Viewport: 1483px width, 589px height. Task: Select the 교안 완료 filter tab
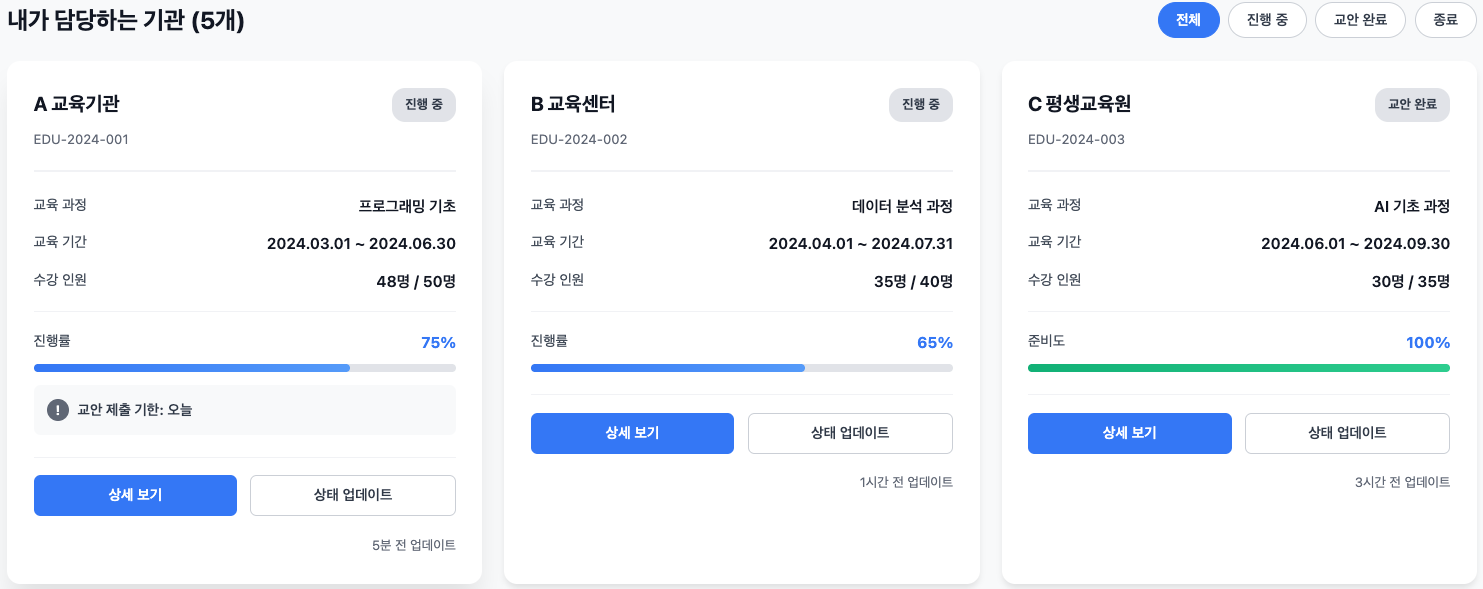pyautogui.click(x=1360, y=19)
